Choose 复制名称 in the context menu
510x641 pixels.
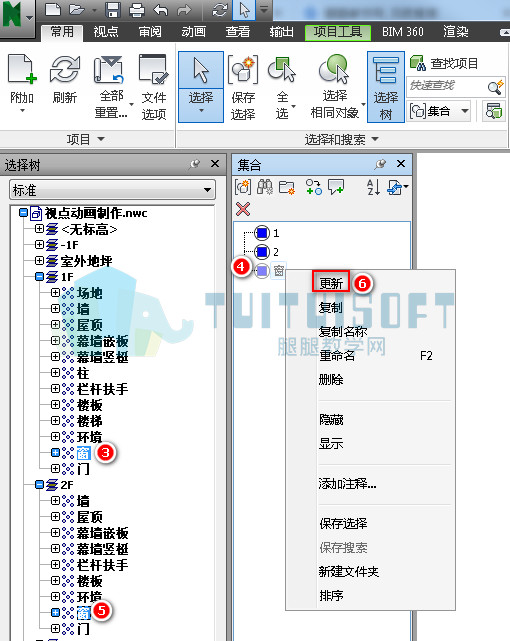(x=342, y=331)
